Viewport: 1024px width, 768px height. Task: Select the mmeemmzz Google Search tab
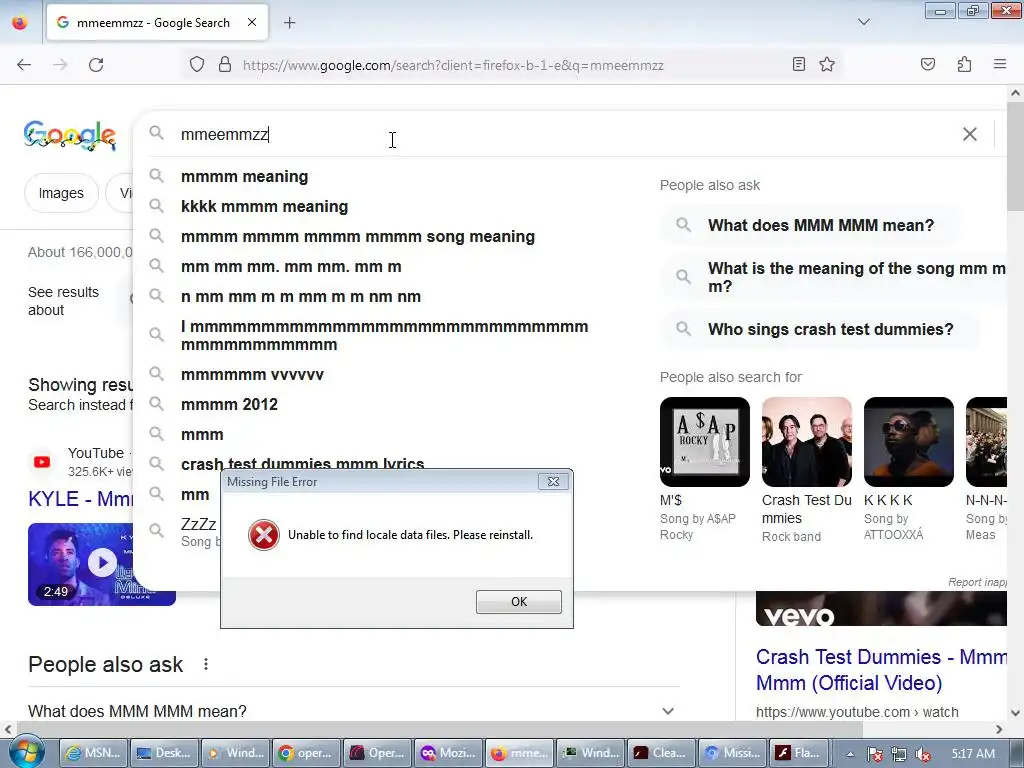[x=157, y=23]
